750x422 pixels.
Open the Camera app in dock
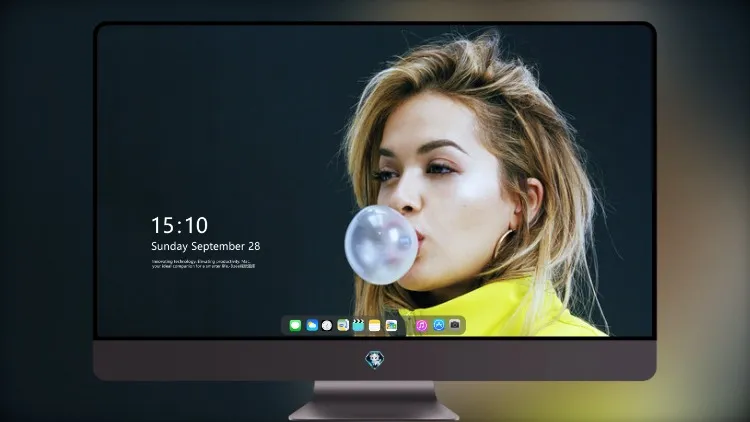[x=455, y=325]
